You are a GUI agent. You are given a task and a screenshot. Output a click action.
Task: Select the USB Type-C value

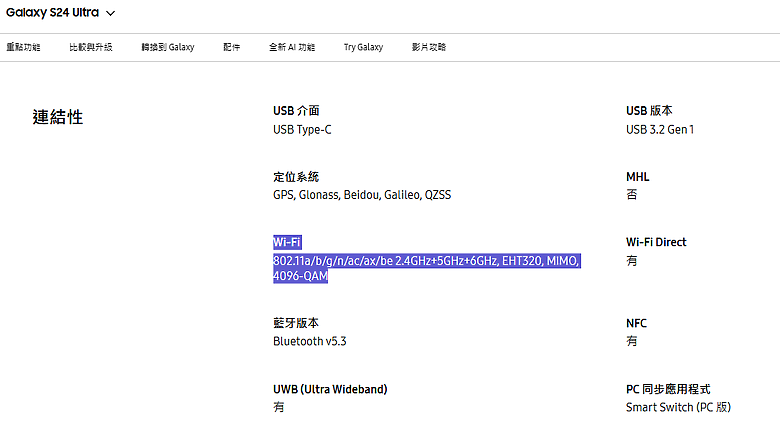point(302,129)
